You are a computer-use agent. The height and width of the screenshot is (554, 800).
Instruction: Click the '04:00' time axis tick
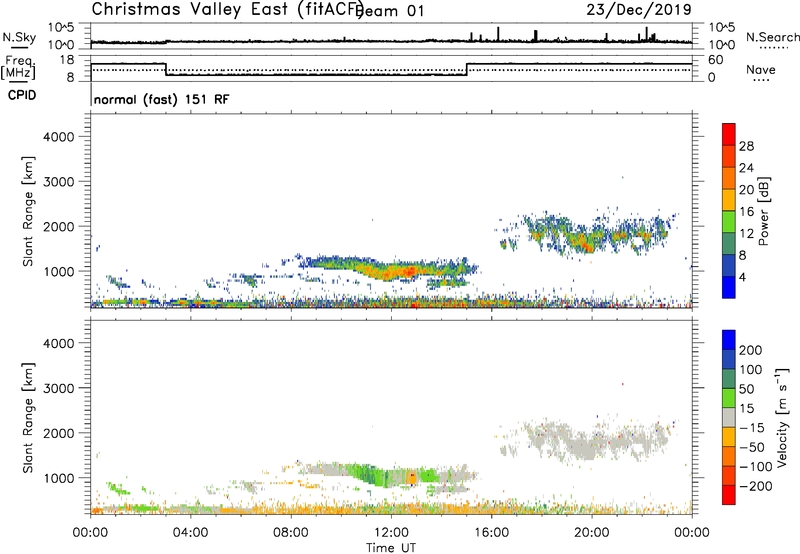pyautogui.click(x=190, y=533)
